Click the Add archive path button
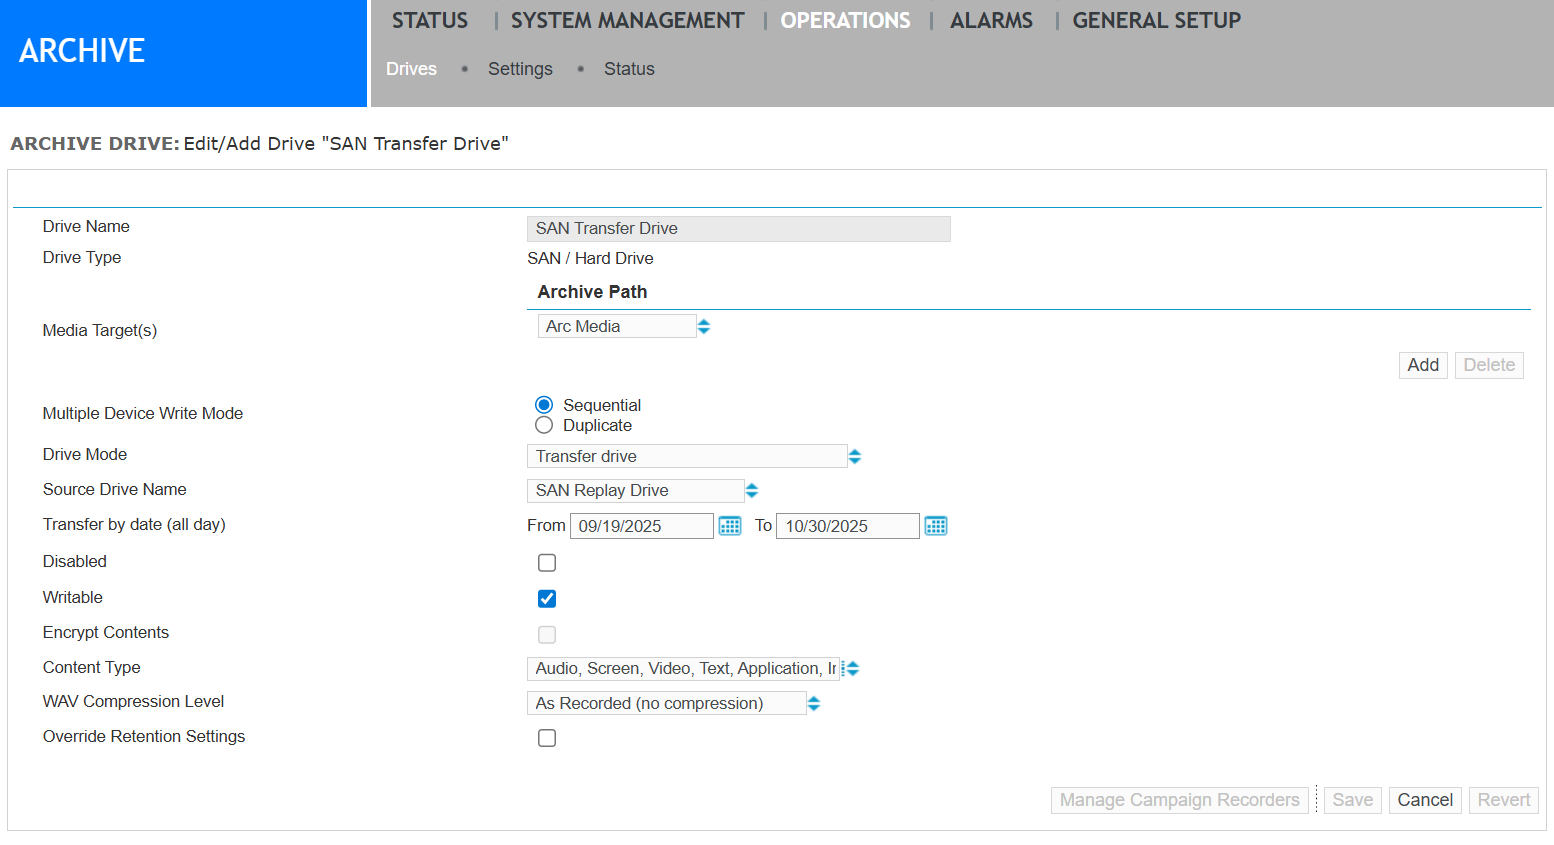This screenshot has height=845, width=1554. [x=1423, y=364]
